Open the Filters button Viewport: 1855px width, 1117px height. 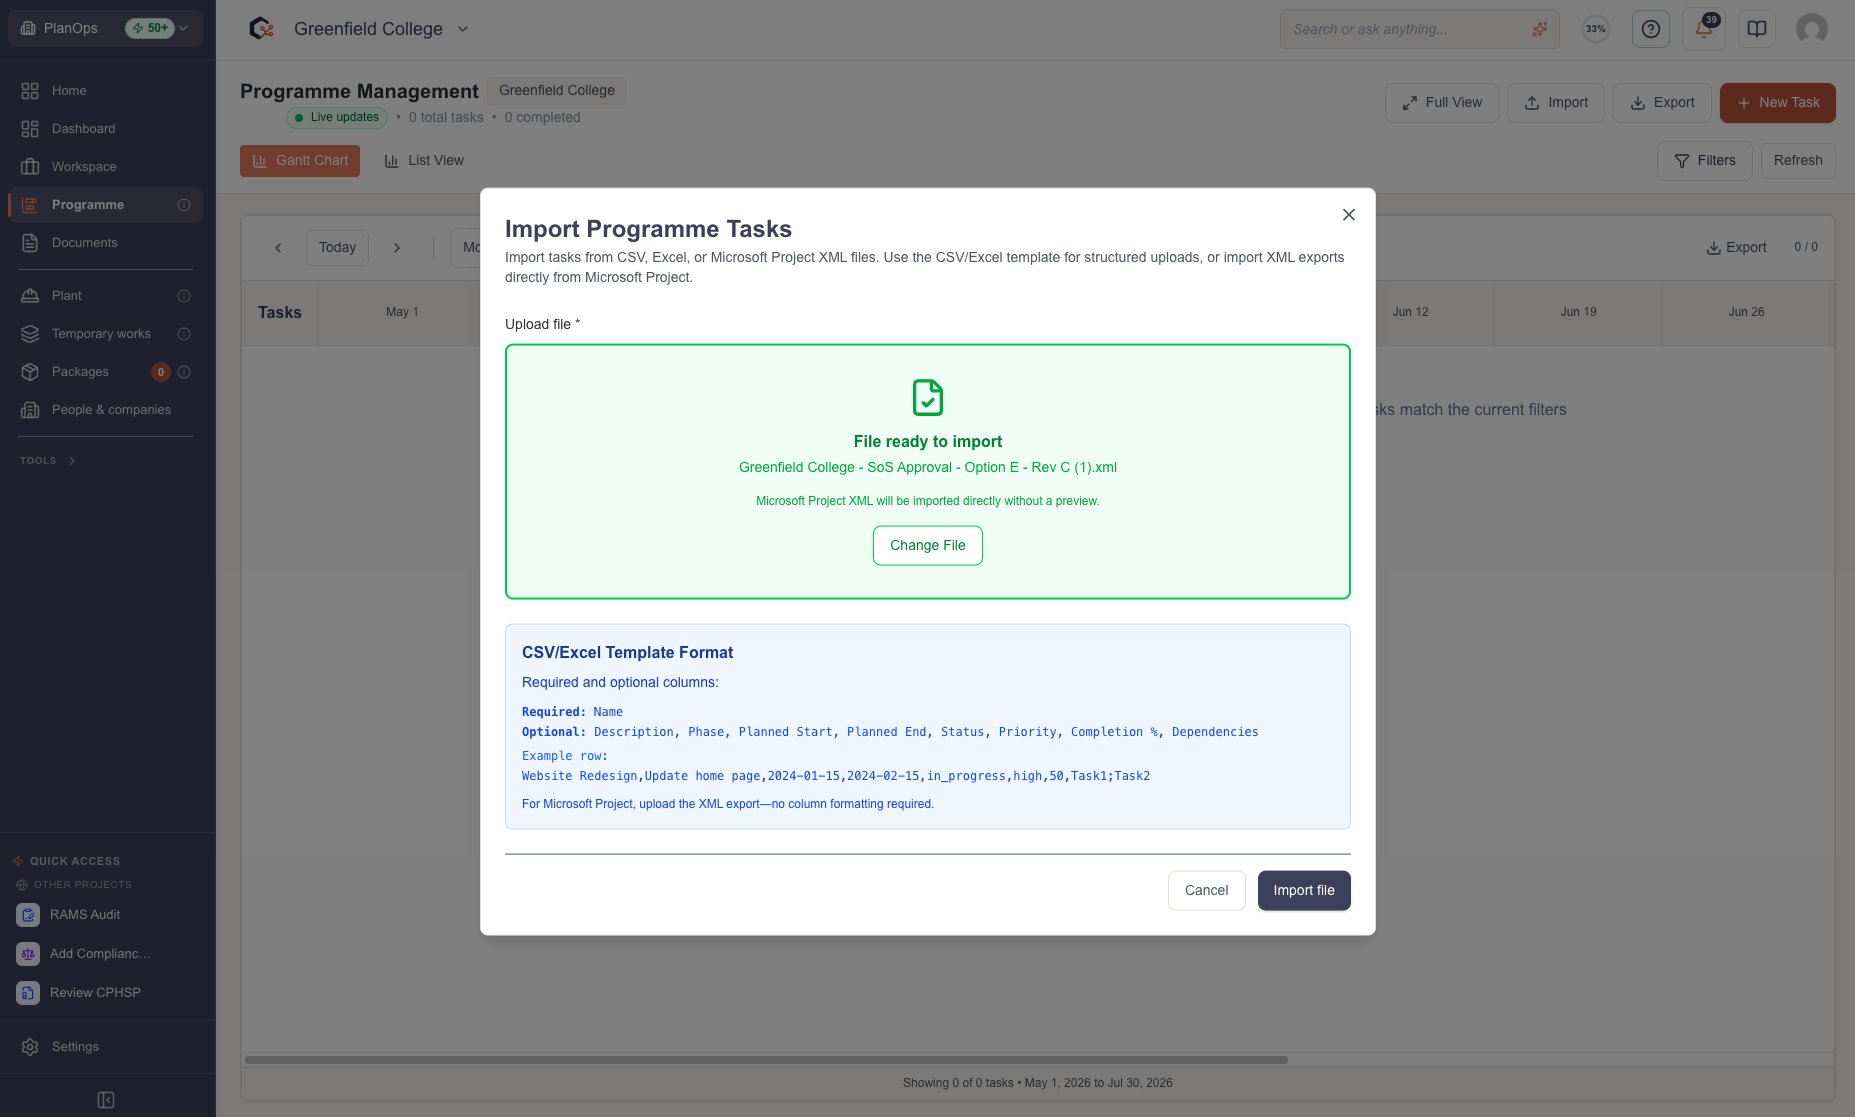pos(1705,161)
